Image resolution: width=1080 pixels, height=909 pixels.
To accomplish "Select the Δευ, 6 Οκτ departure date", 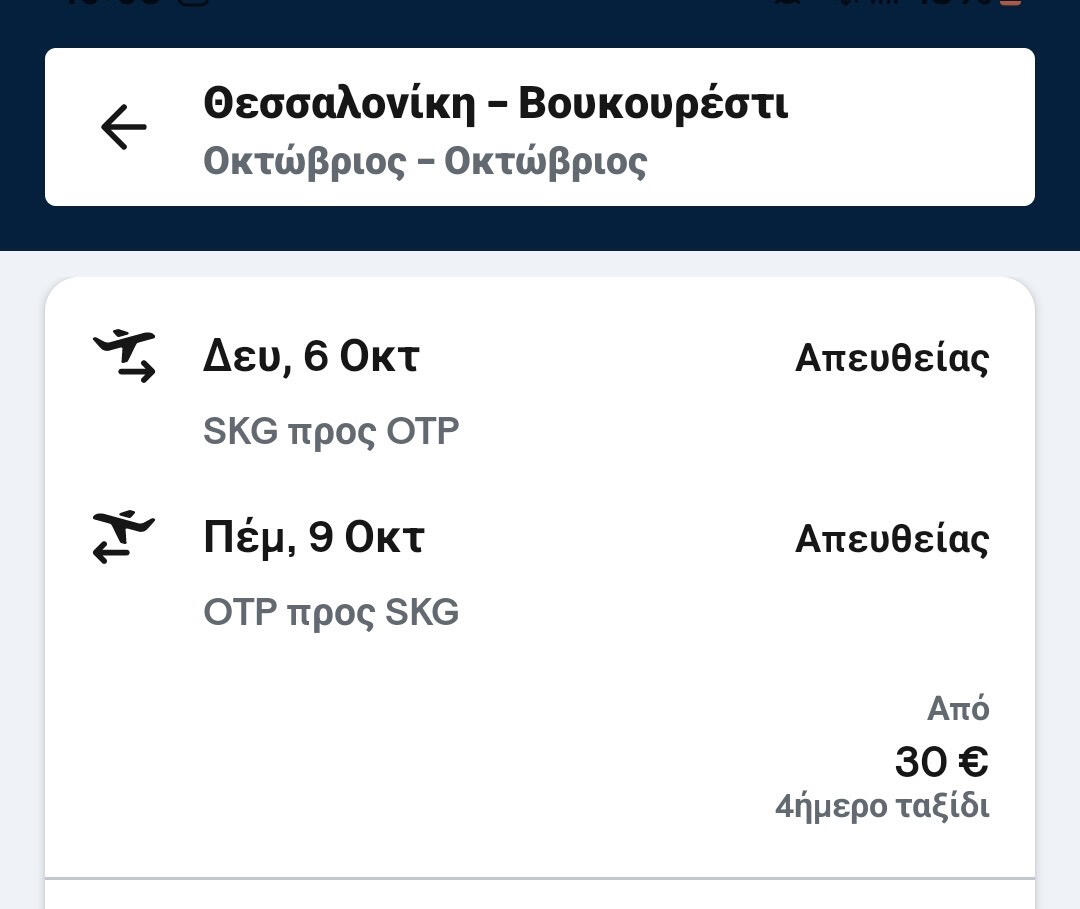I will coord(311,357).
